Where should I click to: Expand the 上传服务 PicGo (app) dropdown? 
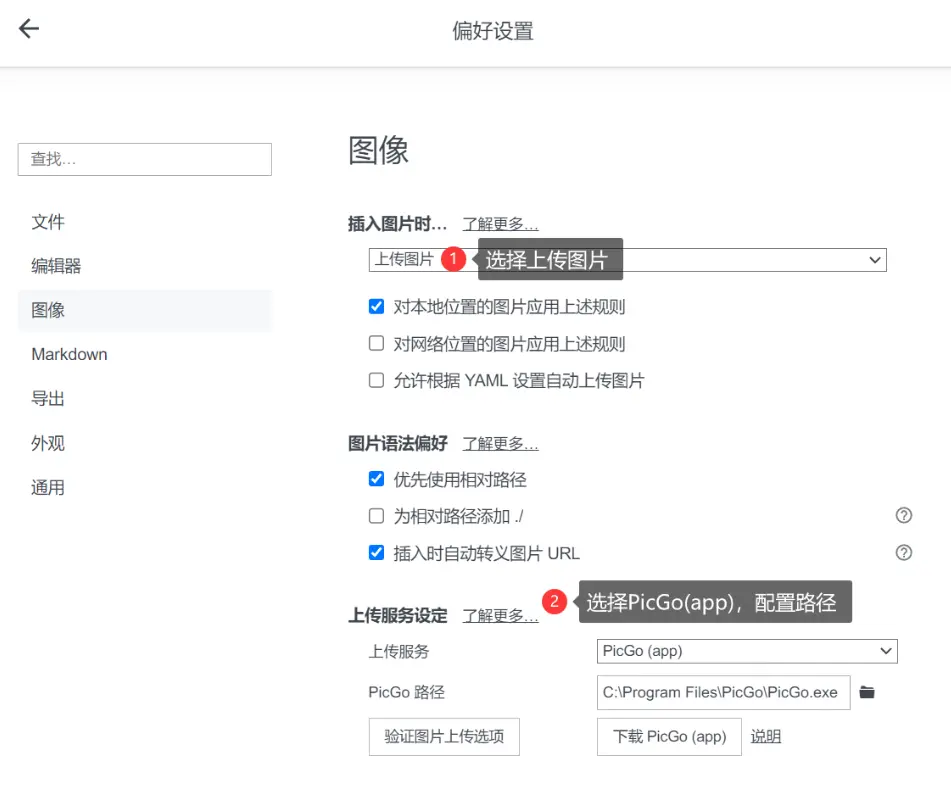pos(746,651)
